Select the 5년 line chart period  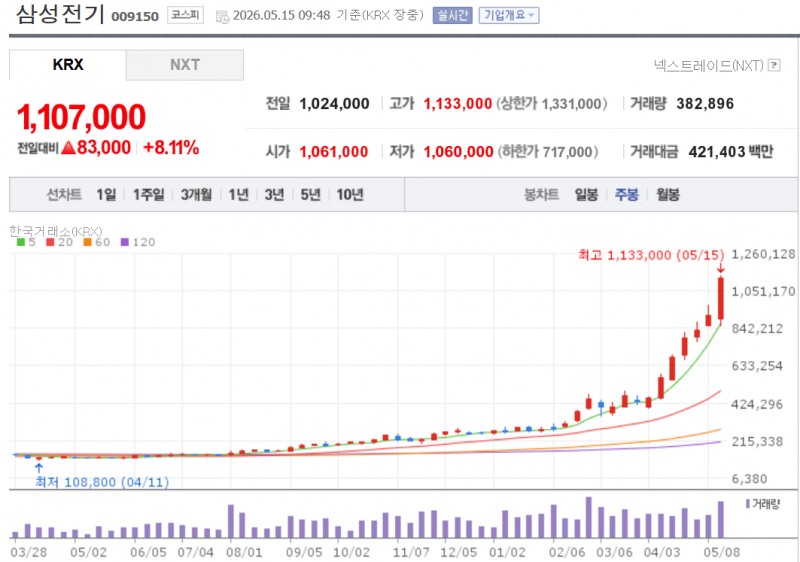[310, 194]
